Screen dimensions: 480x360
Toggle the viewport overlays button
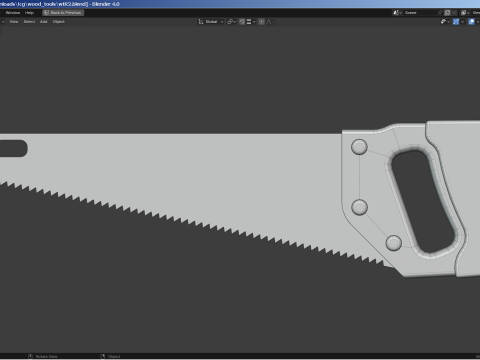click(x=471, y=22)
